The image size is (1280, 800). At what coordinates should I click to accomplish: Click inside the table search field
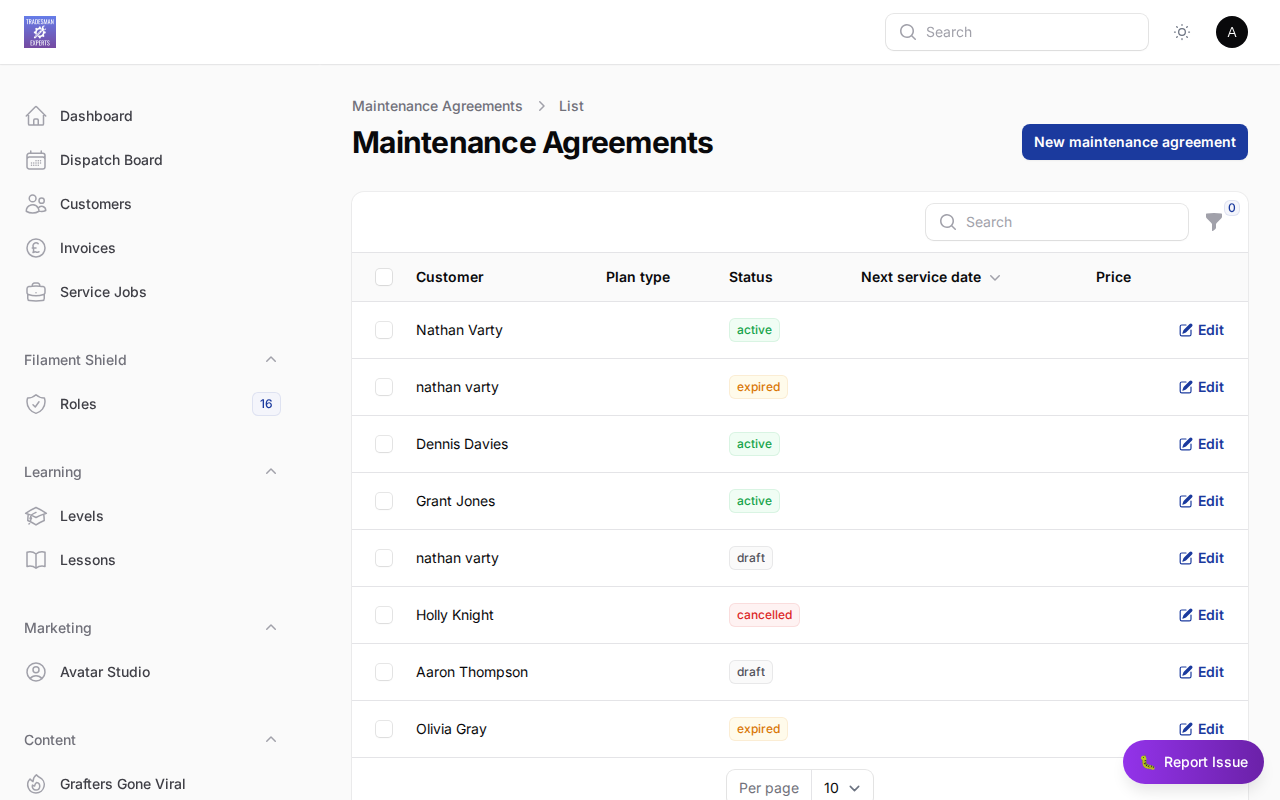(1057, 222)
